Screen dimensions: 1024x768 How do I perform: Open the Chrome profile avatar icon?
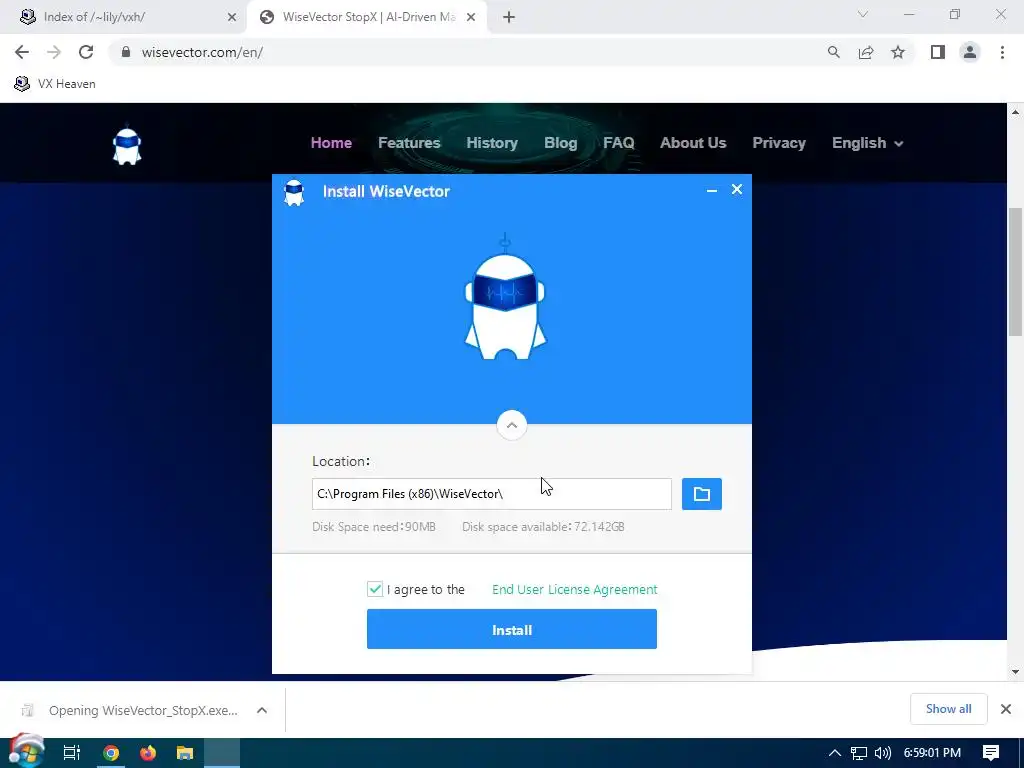click(970, 52)
